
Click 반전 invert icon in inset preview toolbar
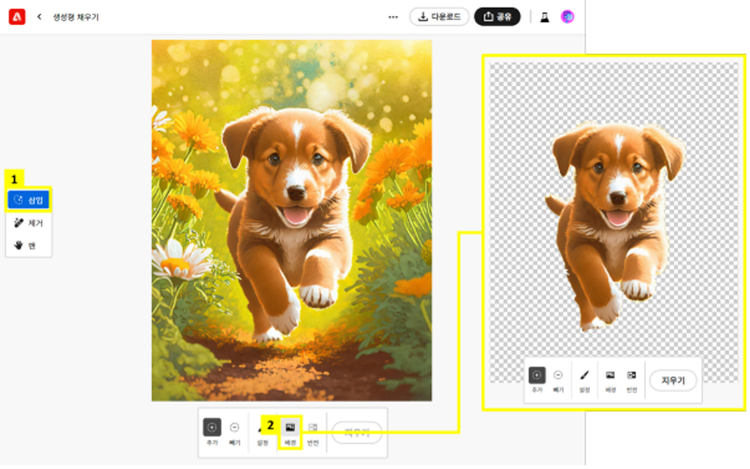632,380
